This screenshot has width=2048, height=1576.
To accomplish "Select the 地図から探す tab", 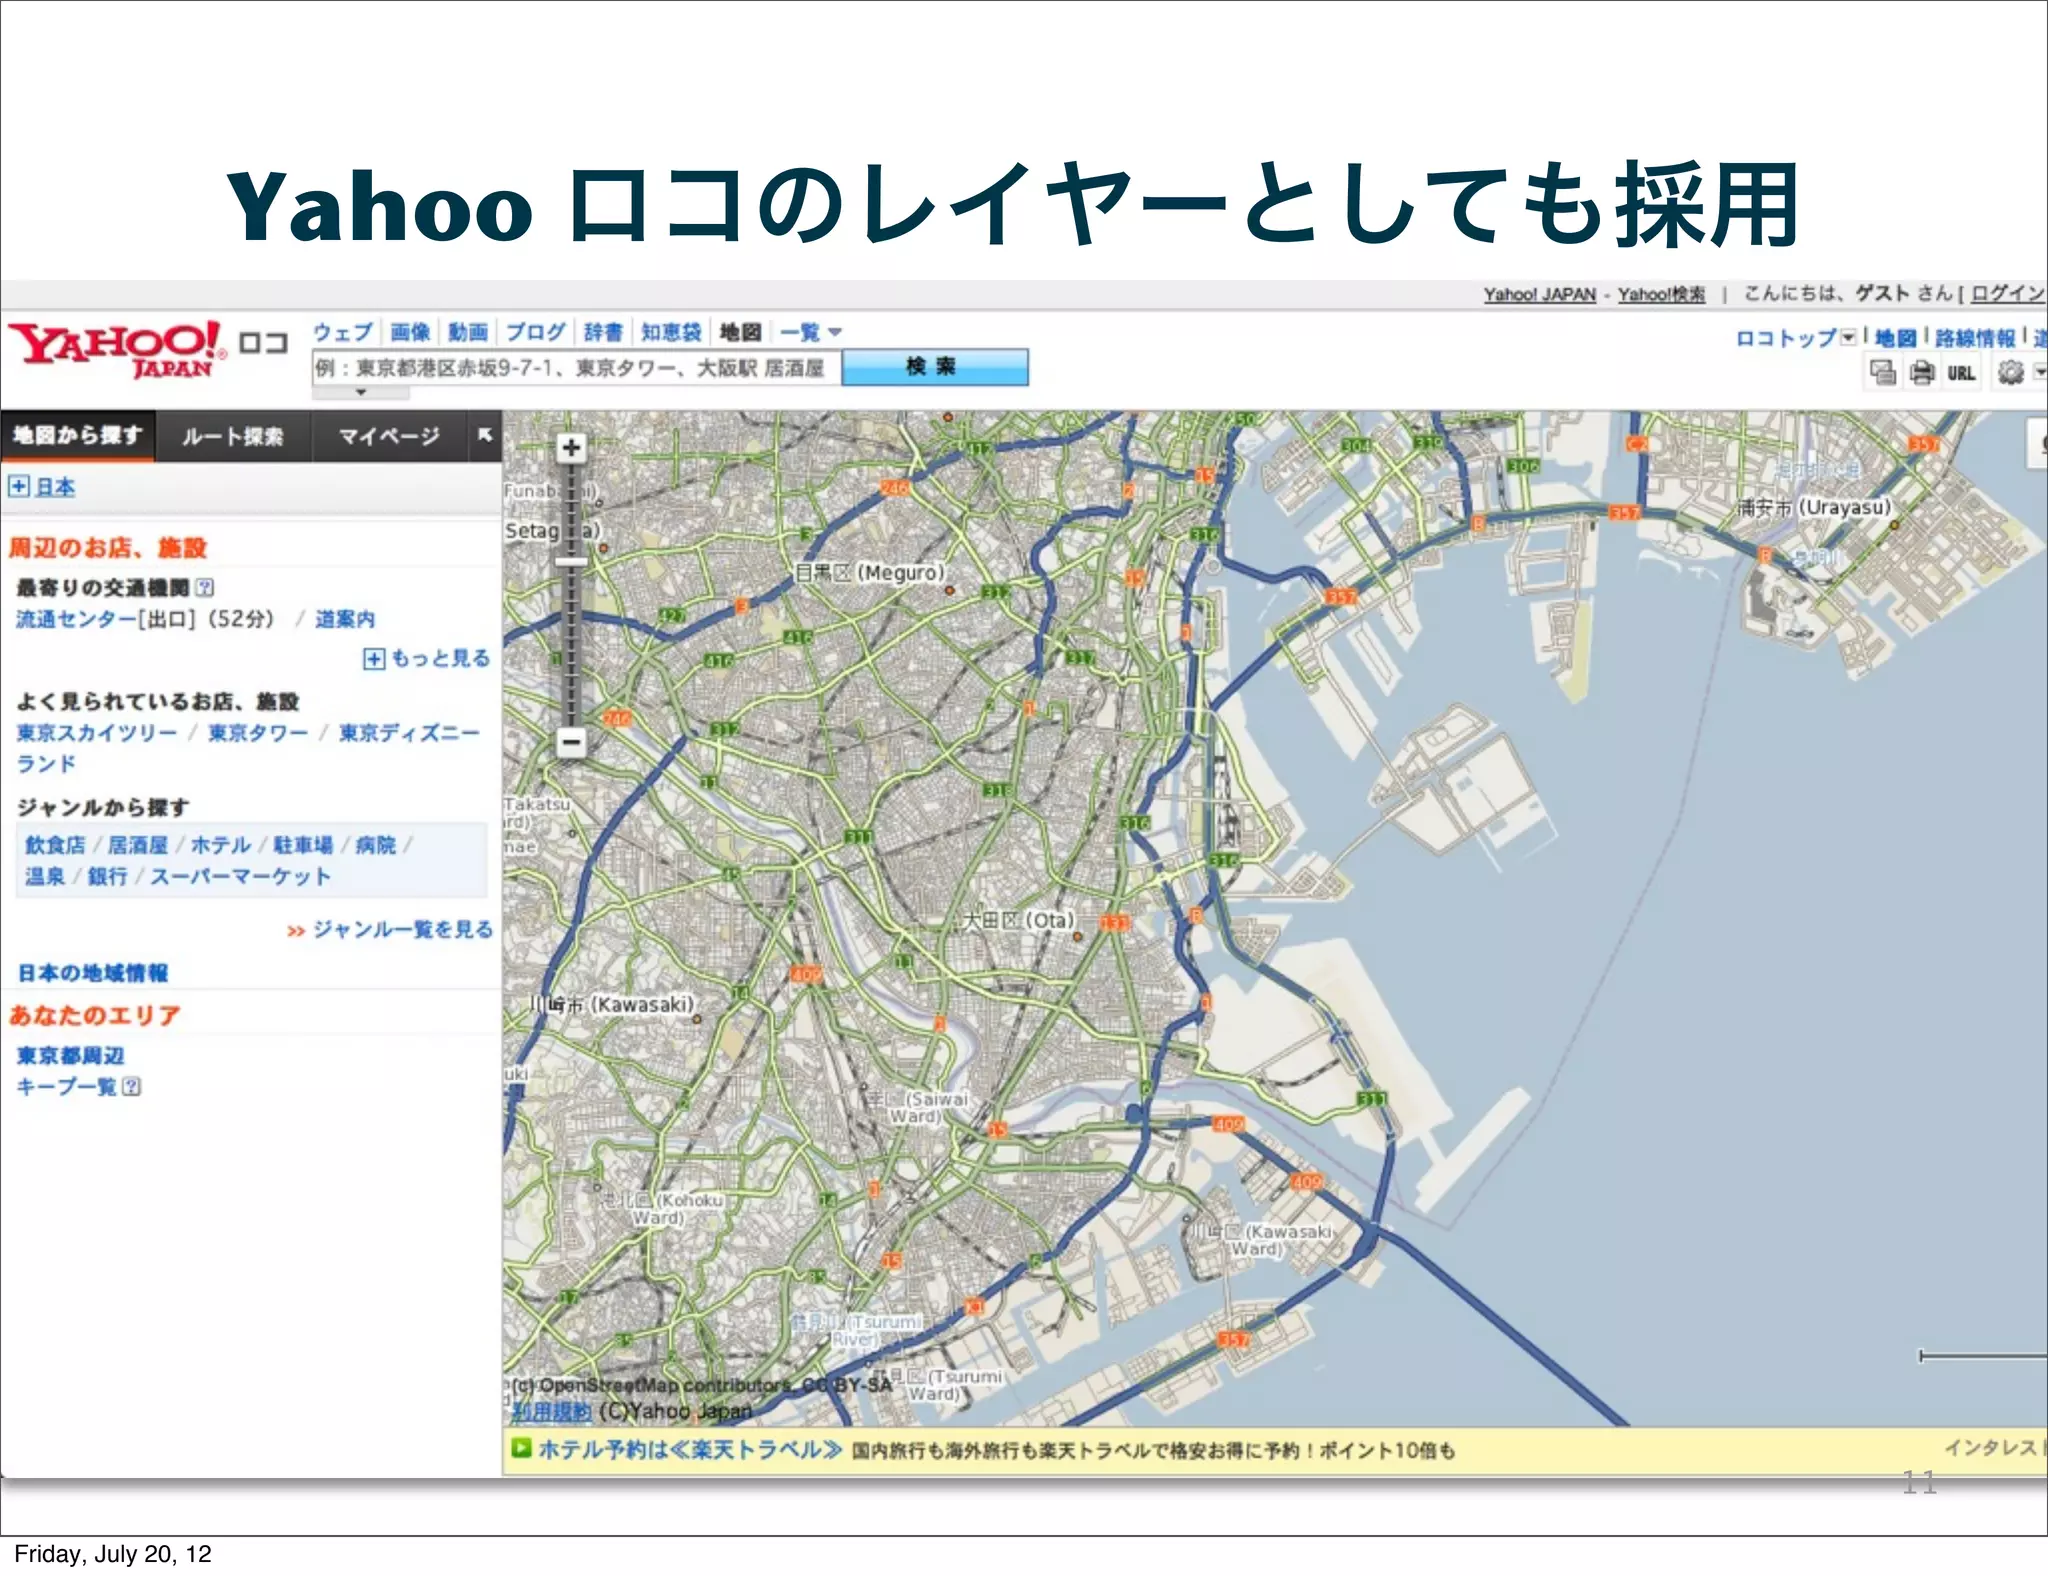I will (77, 435).
